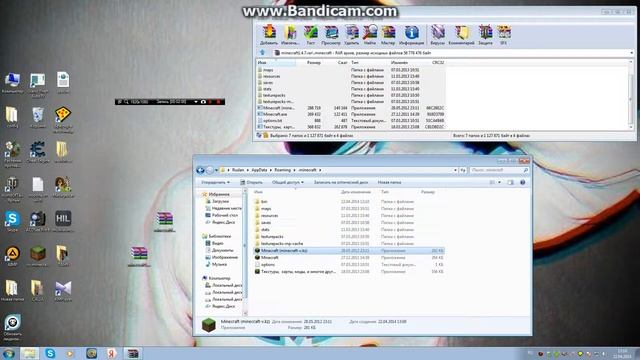Click Yandex browser icon in taskbar
The image size is (640, 360).
tap(111, 353)
